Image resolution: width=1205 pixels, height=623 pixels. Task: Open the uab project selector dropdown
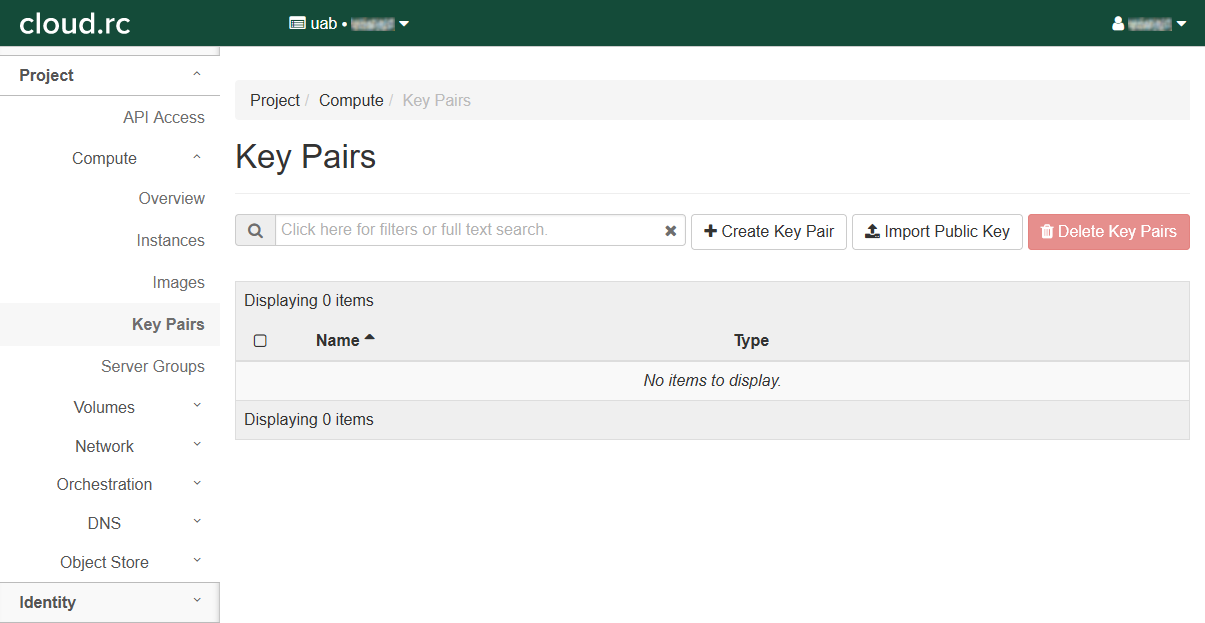(x=349, y=23)
